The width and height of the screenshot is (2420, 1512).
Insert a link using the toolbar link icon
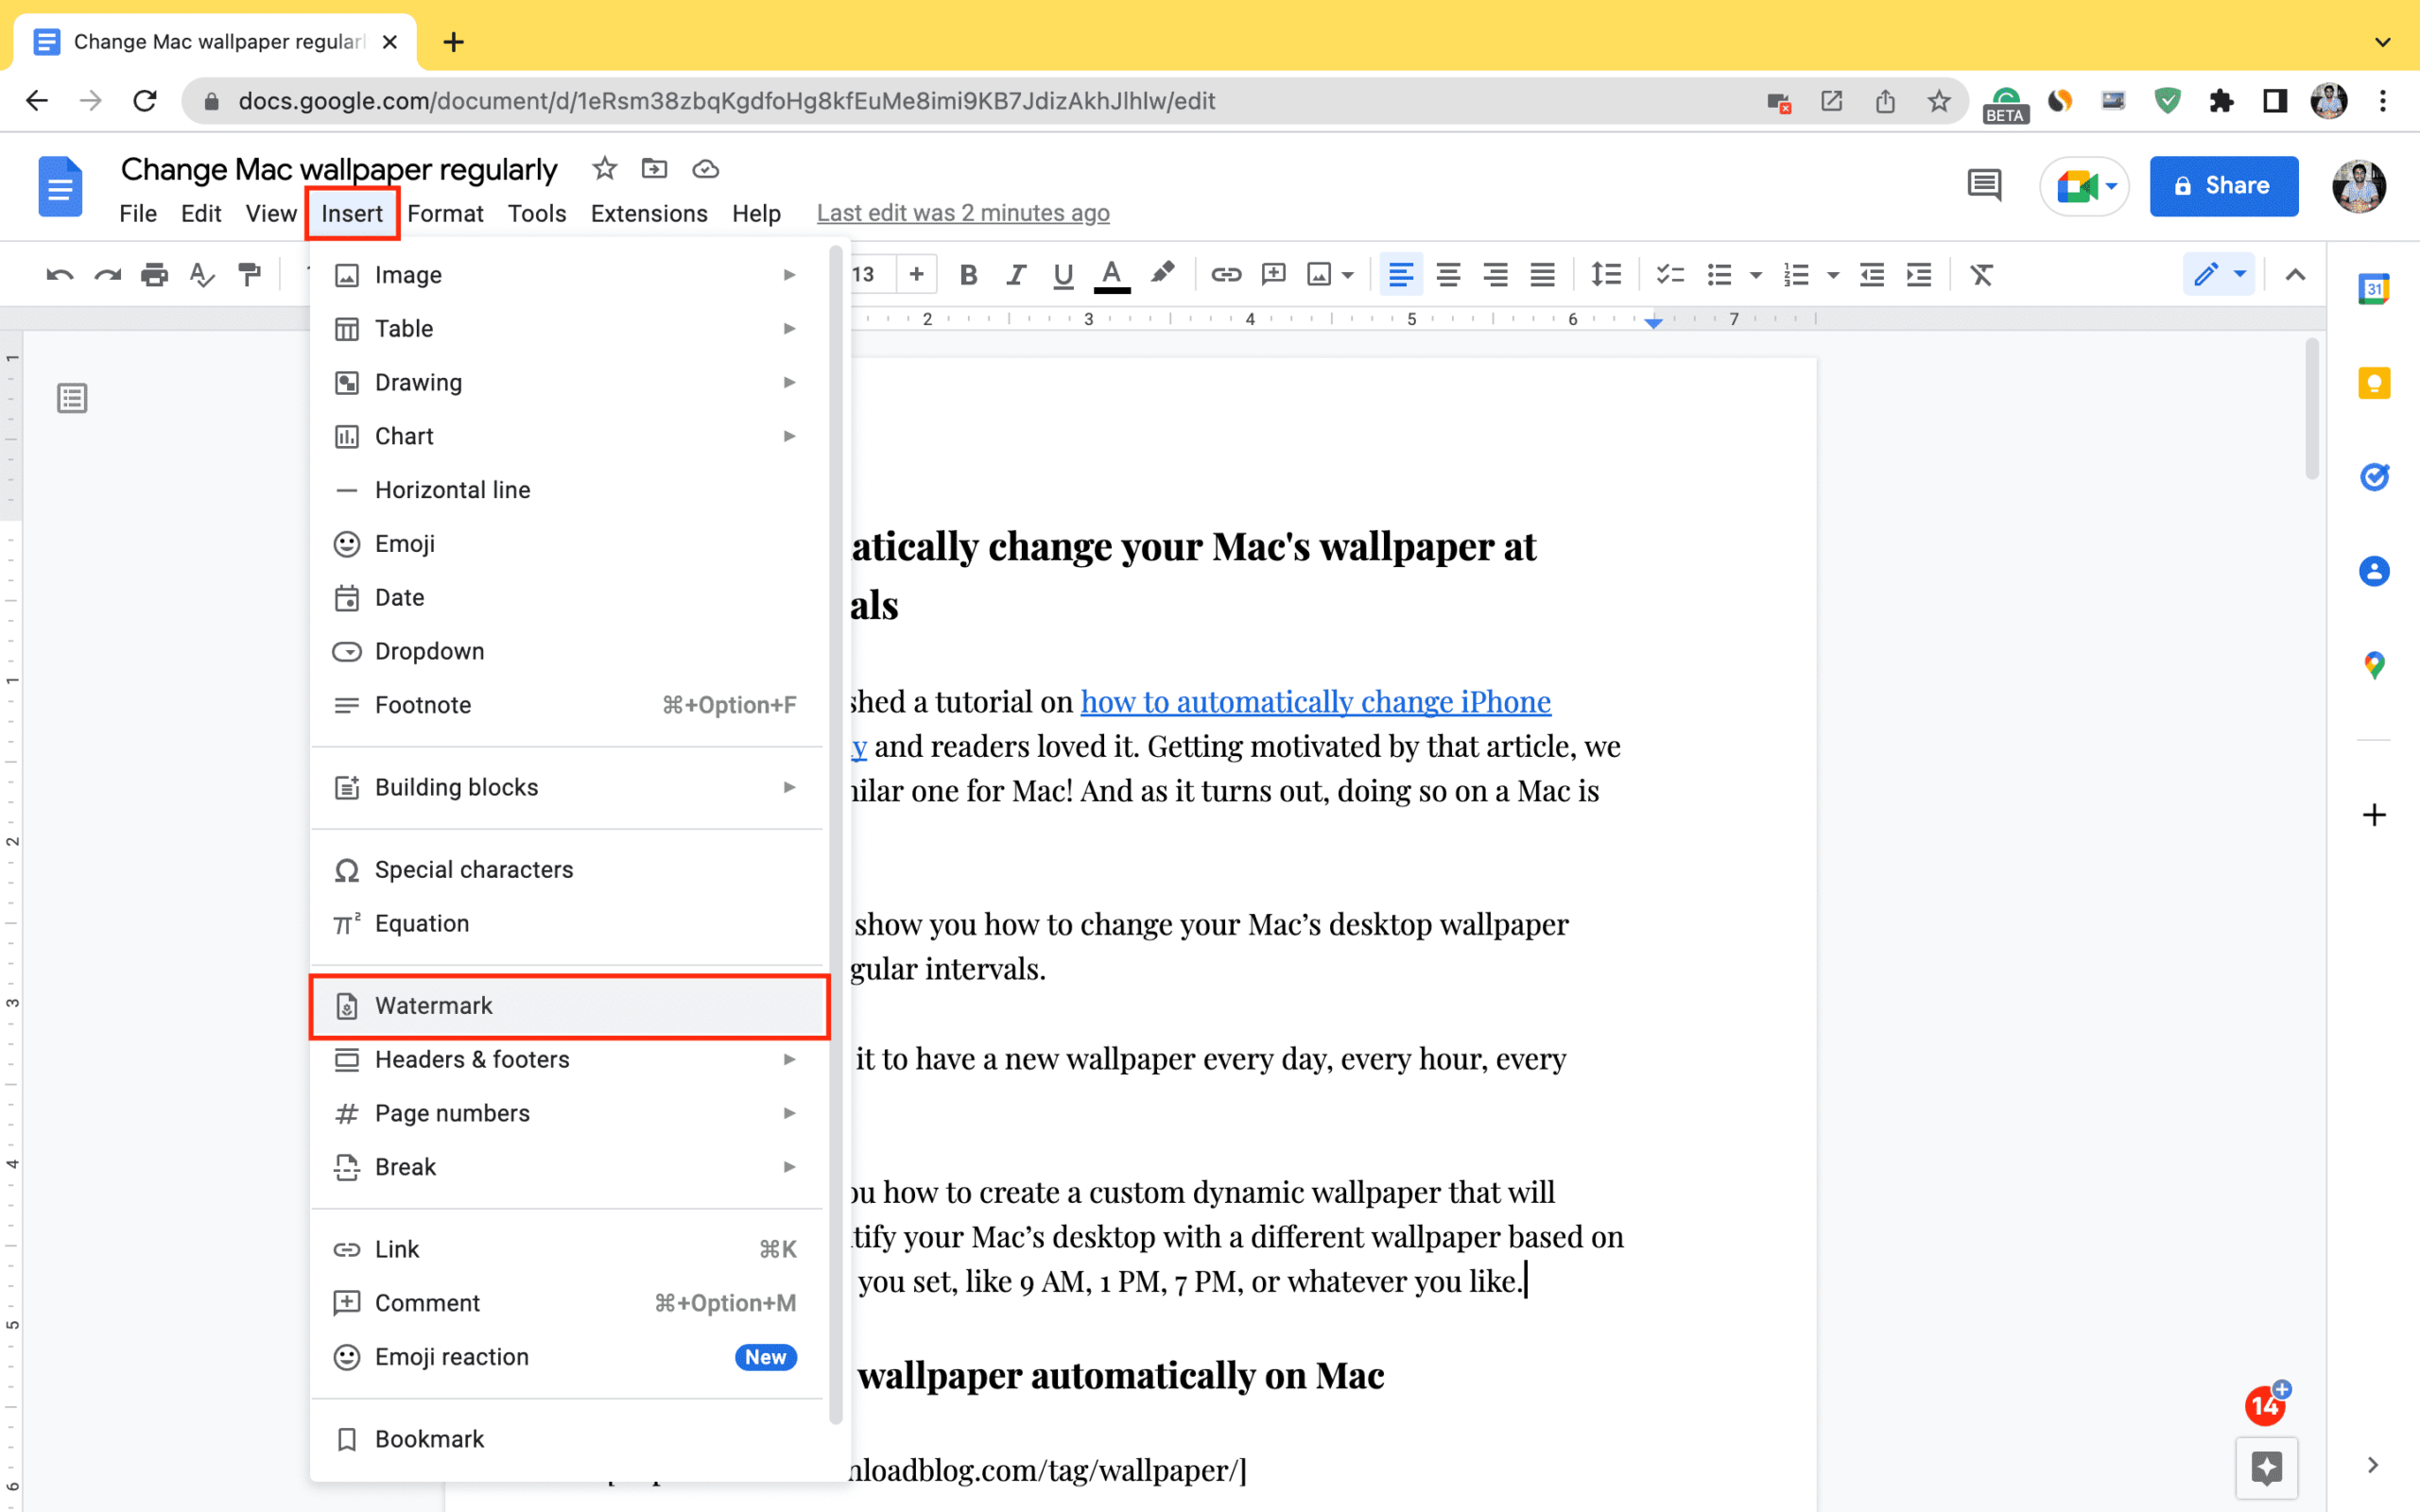1226,274
